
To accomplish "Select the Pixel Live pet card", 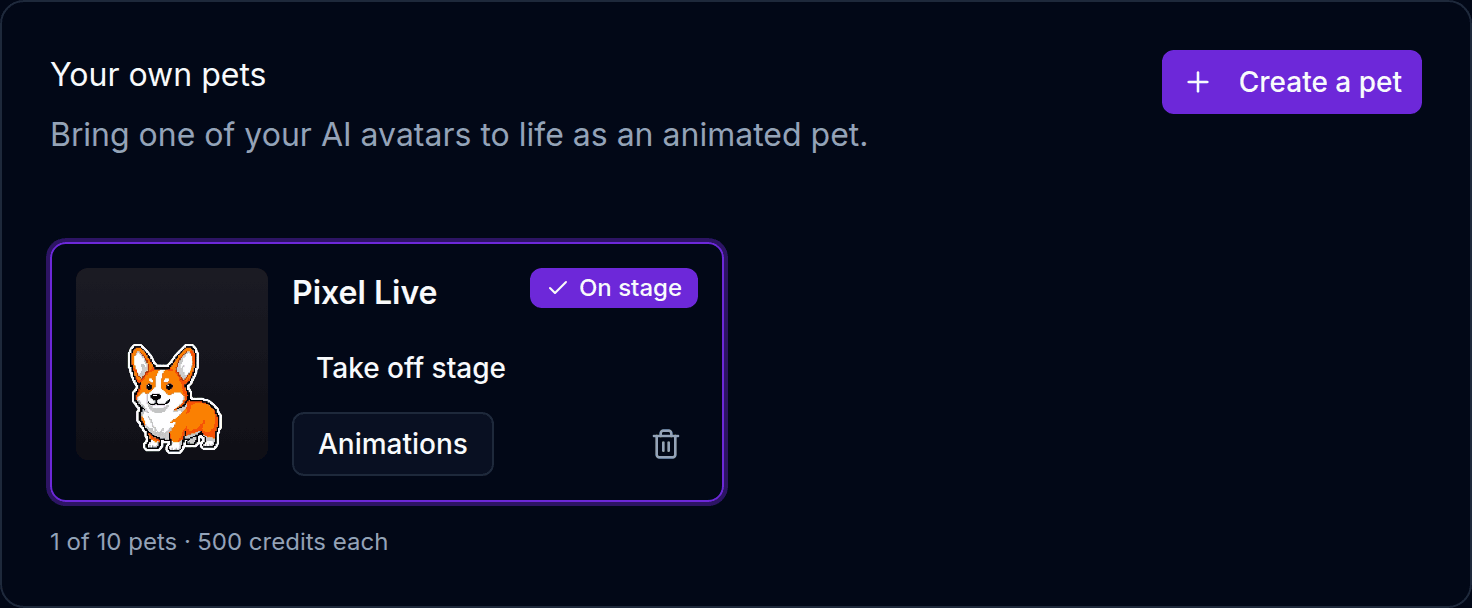I will click(386, 371).
